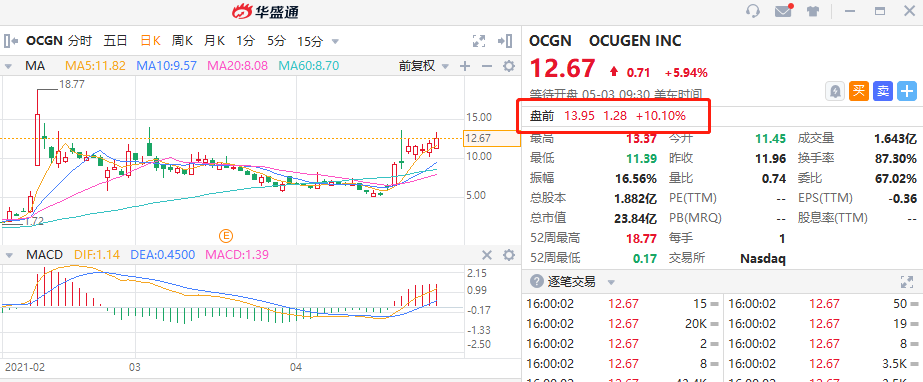Collapse the left panel beside OCGN
This screenshot has width=923, height=382.
[11, 41]
